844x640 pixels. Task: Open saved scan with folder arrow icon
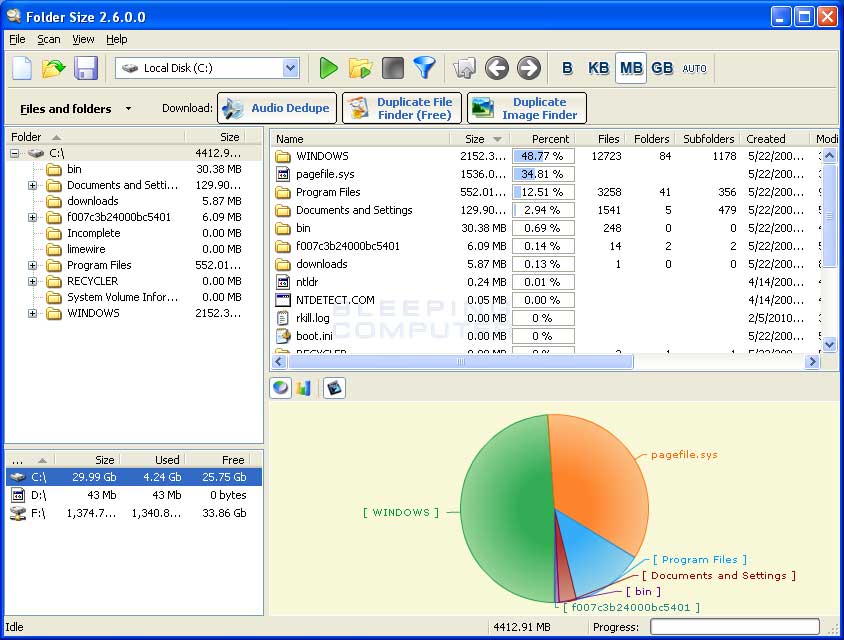click(54, 68)
